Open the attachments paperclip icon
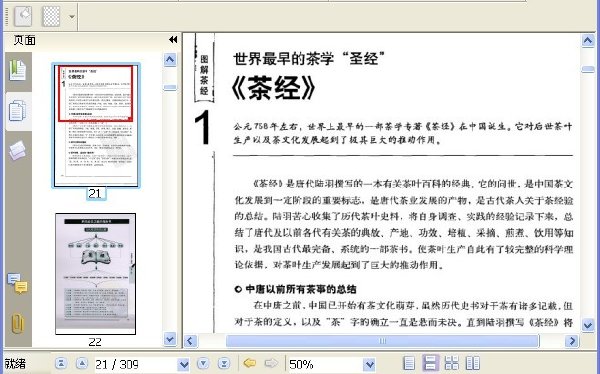Viewport: 600px width, 374px height. point(18,324)
